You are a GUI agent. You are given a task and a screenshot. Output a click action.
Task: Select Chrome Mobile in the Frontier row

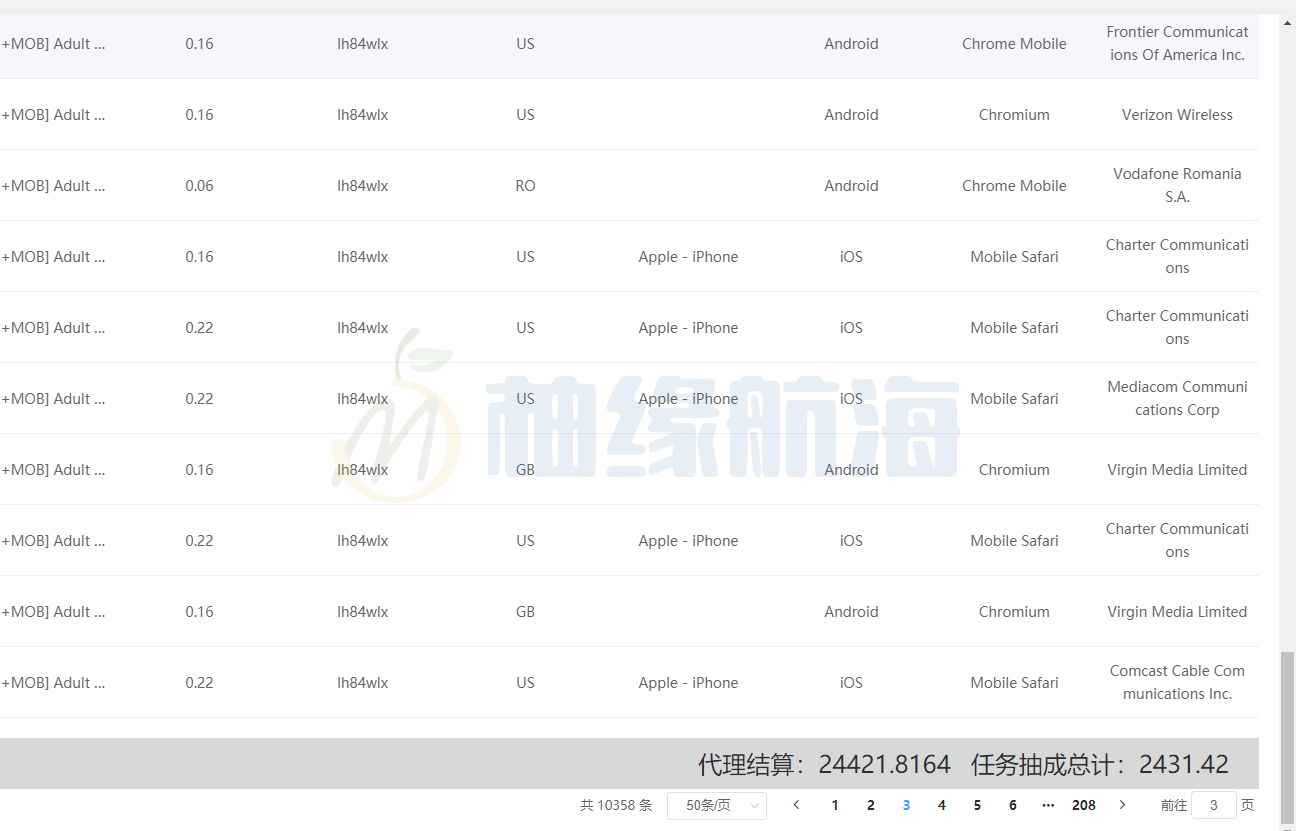(1014, 44)
